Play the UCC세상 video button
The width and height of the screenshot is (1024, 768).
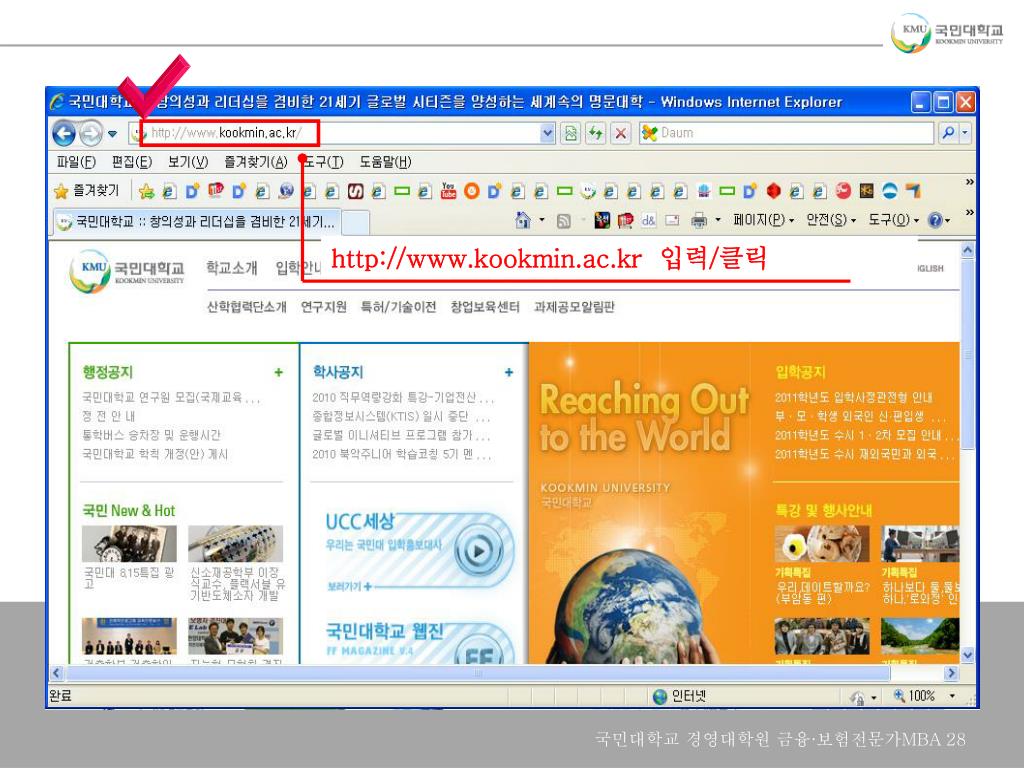pyautogui.click(x=479, y=551)
